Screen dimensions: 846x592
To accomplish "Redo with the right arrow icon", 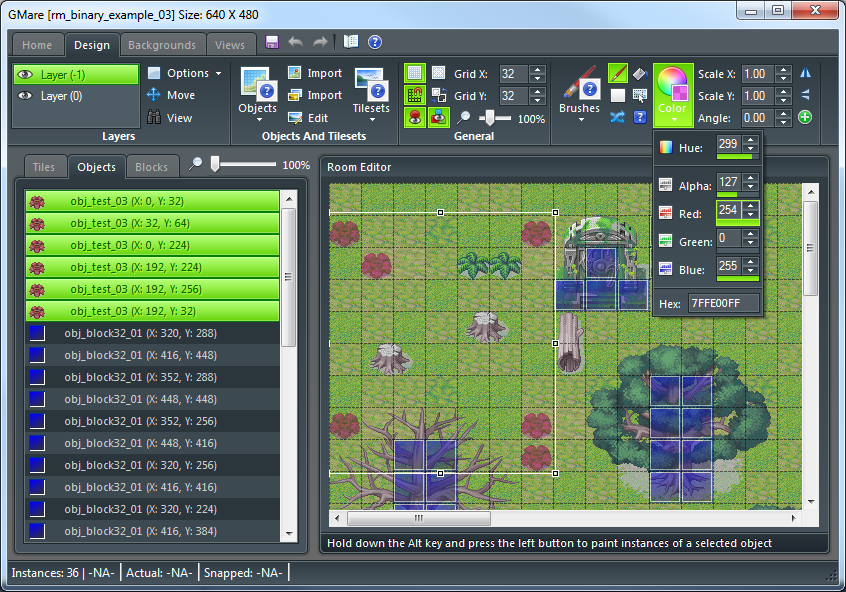I will [320, 42].
